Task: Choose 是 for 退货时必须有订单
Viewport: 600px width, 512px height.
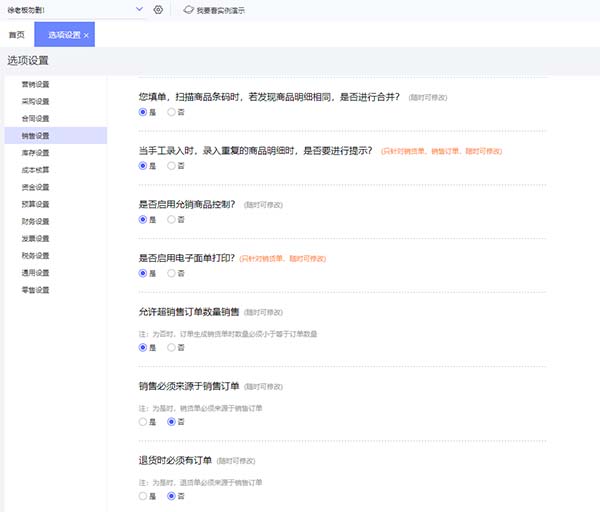Action: 143,495
